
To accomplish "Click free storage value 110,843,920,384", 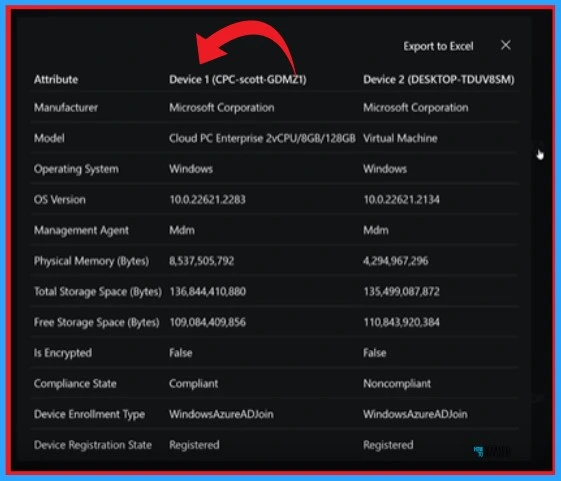I will pyautogui.click(x=401, y=322).
